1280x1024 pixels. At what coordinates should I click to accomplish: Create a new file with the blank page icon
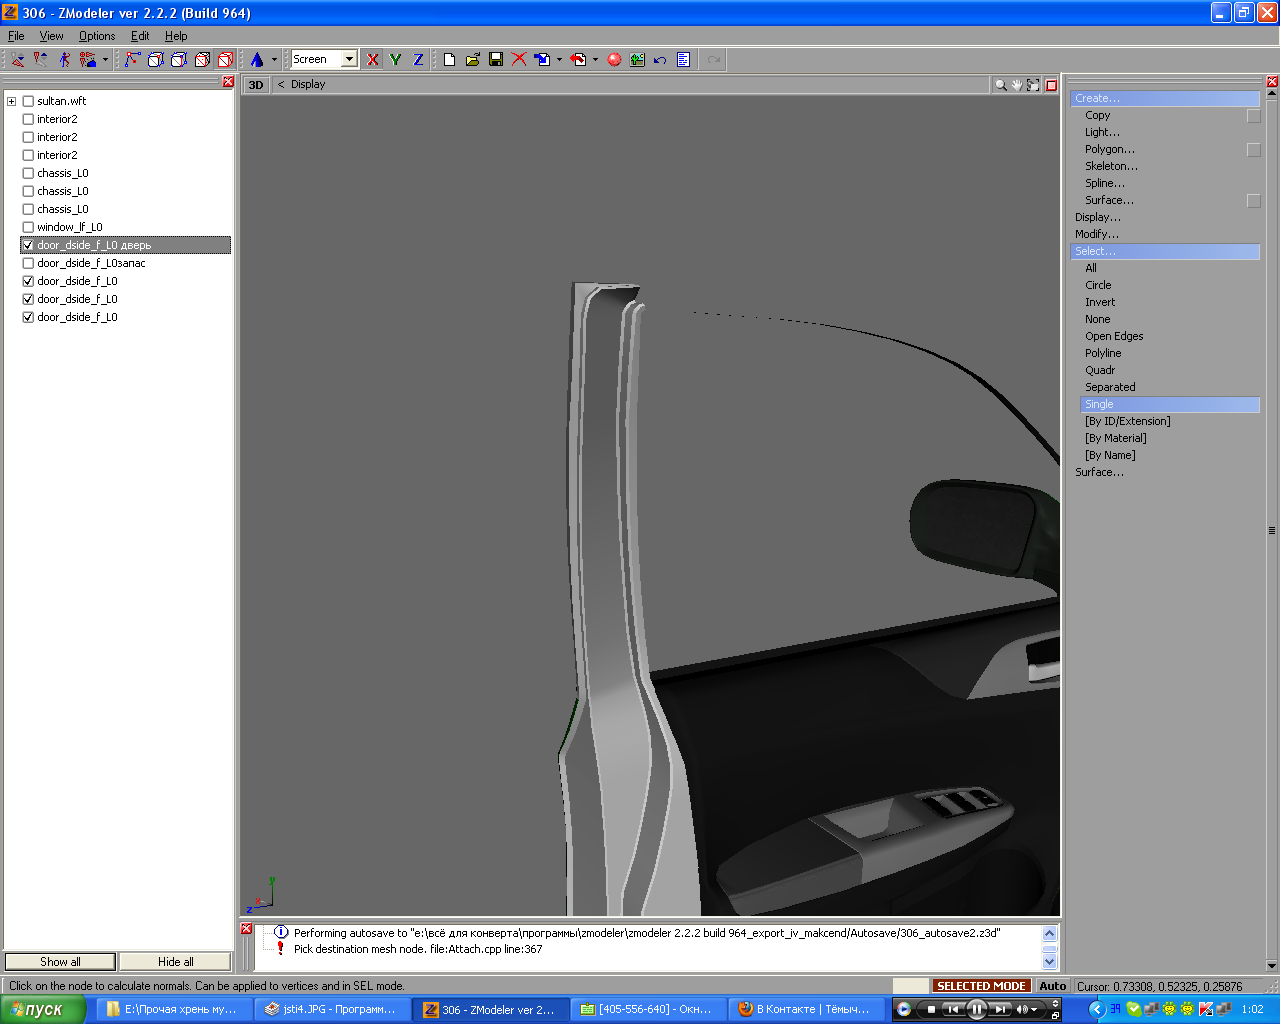click(x=449, y=60)
